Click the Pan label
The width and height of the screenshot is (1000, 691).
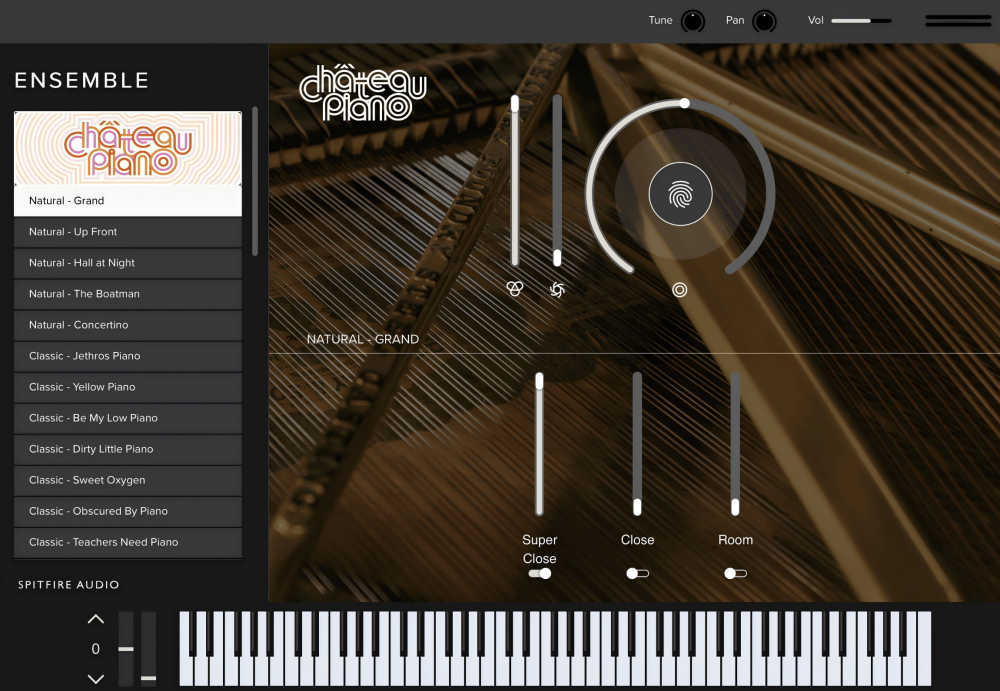pyautogui.click(x=735, y=20)
